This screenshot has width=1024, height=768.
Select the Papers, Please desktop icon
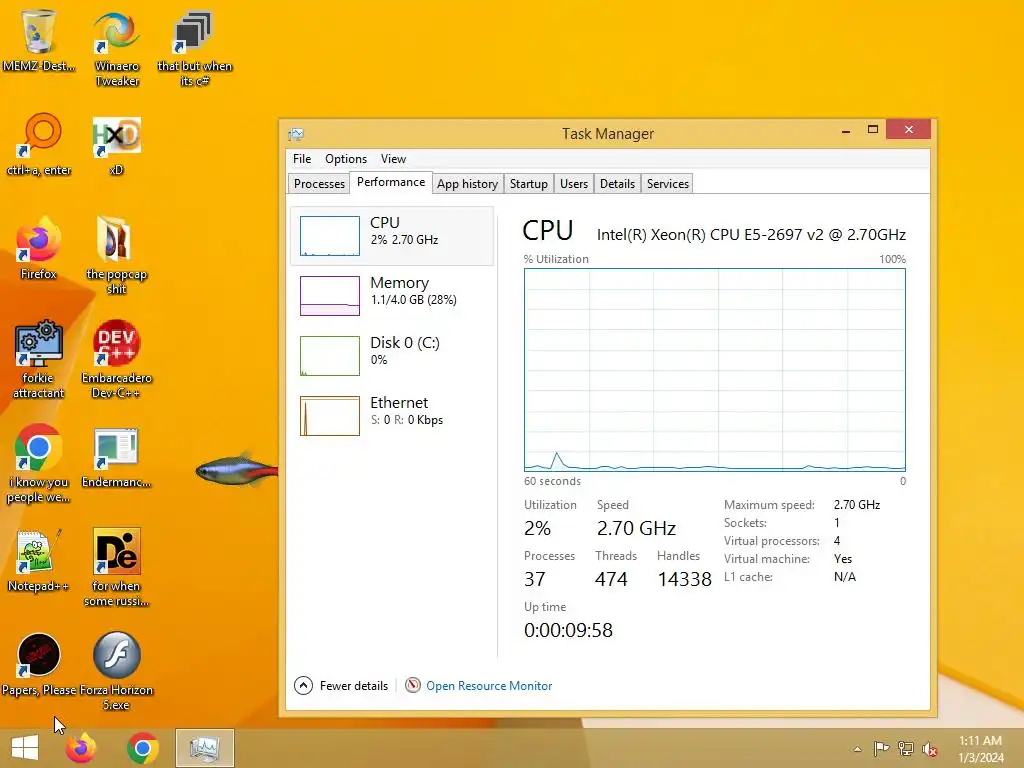tap(39, 665)
